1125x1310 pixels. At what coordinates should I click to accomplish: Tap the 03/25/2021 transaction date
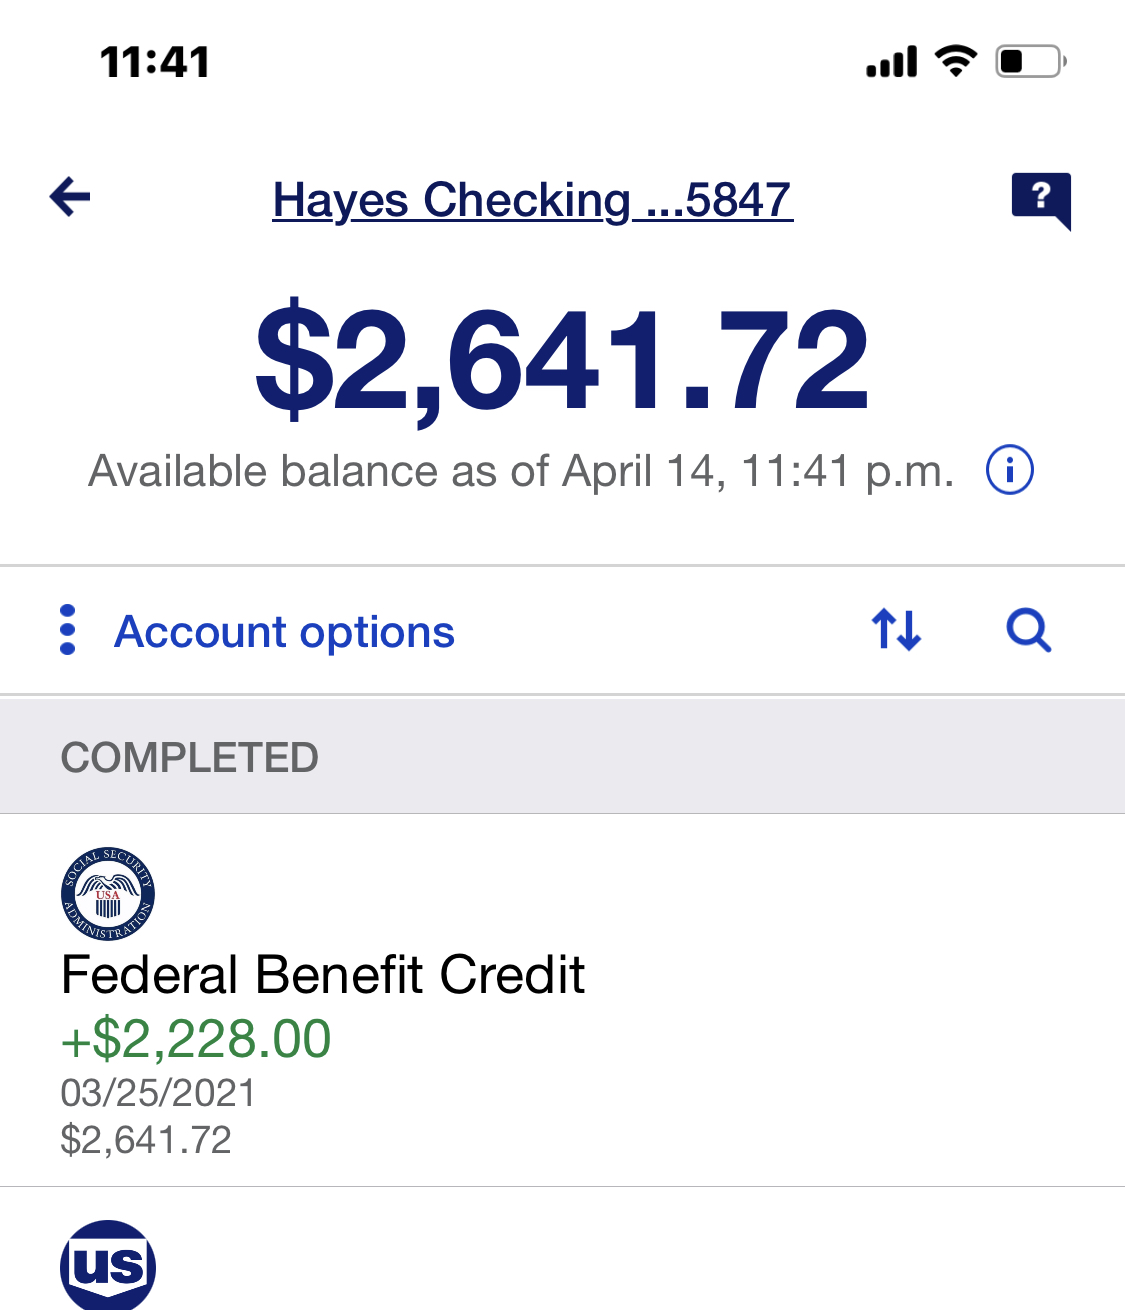coord(158,1093)
